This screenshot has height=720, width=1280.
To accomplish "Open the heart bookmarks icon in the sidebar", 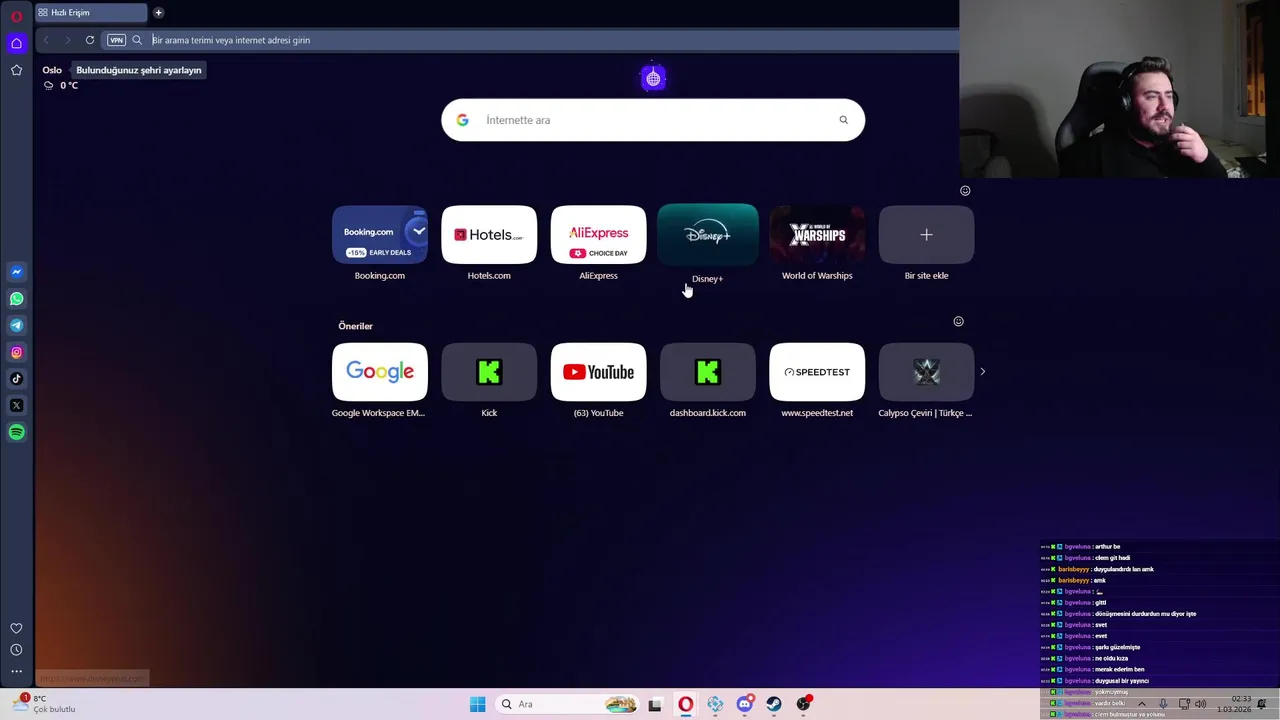I will (x=16, y=628).
